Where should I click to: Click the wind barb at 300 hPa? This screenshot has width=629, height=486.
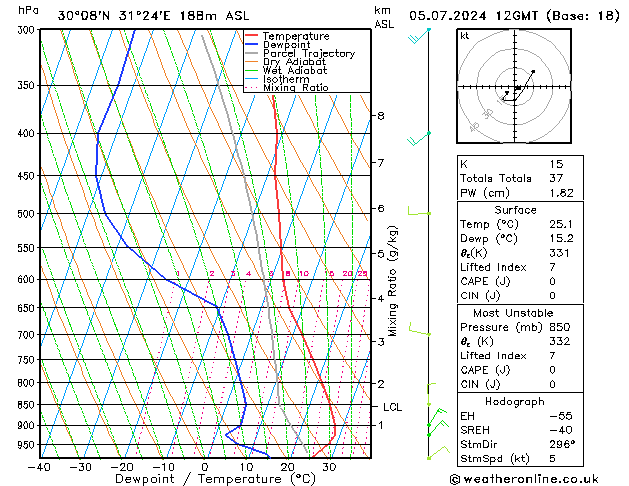tap(419, 36)
